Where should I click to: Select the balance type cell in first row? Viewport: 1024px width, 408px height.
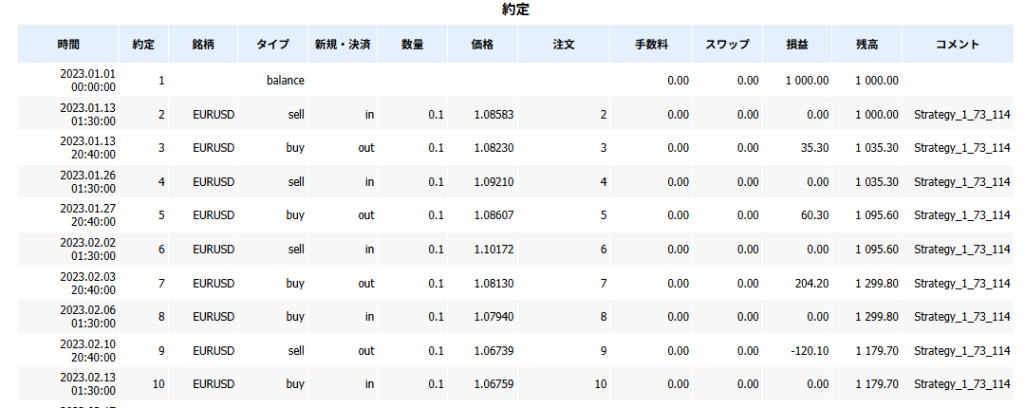point(285,80)
